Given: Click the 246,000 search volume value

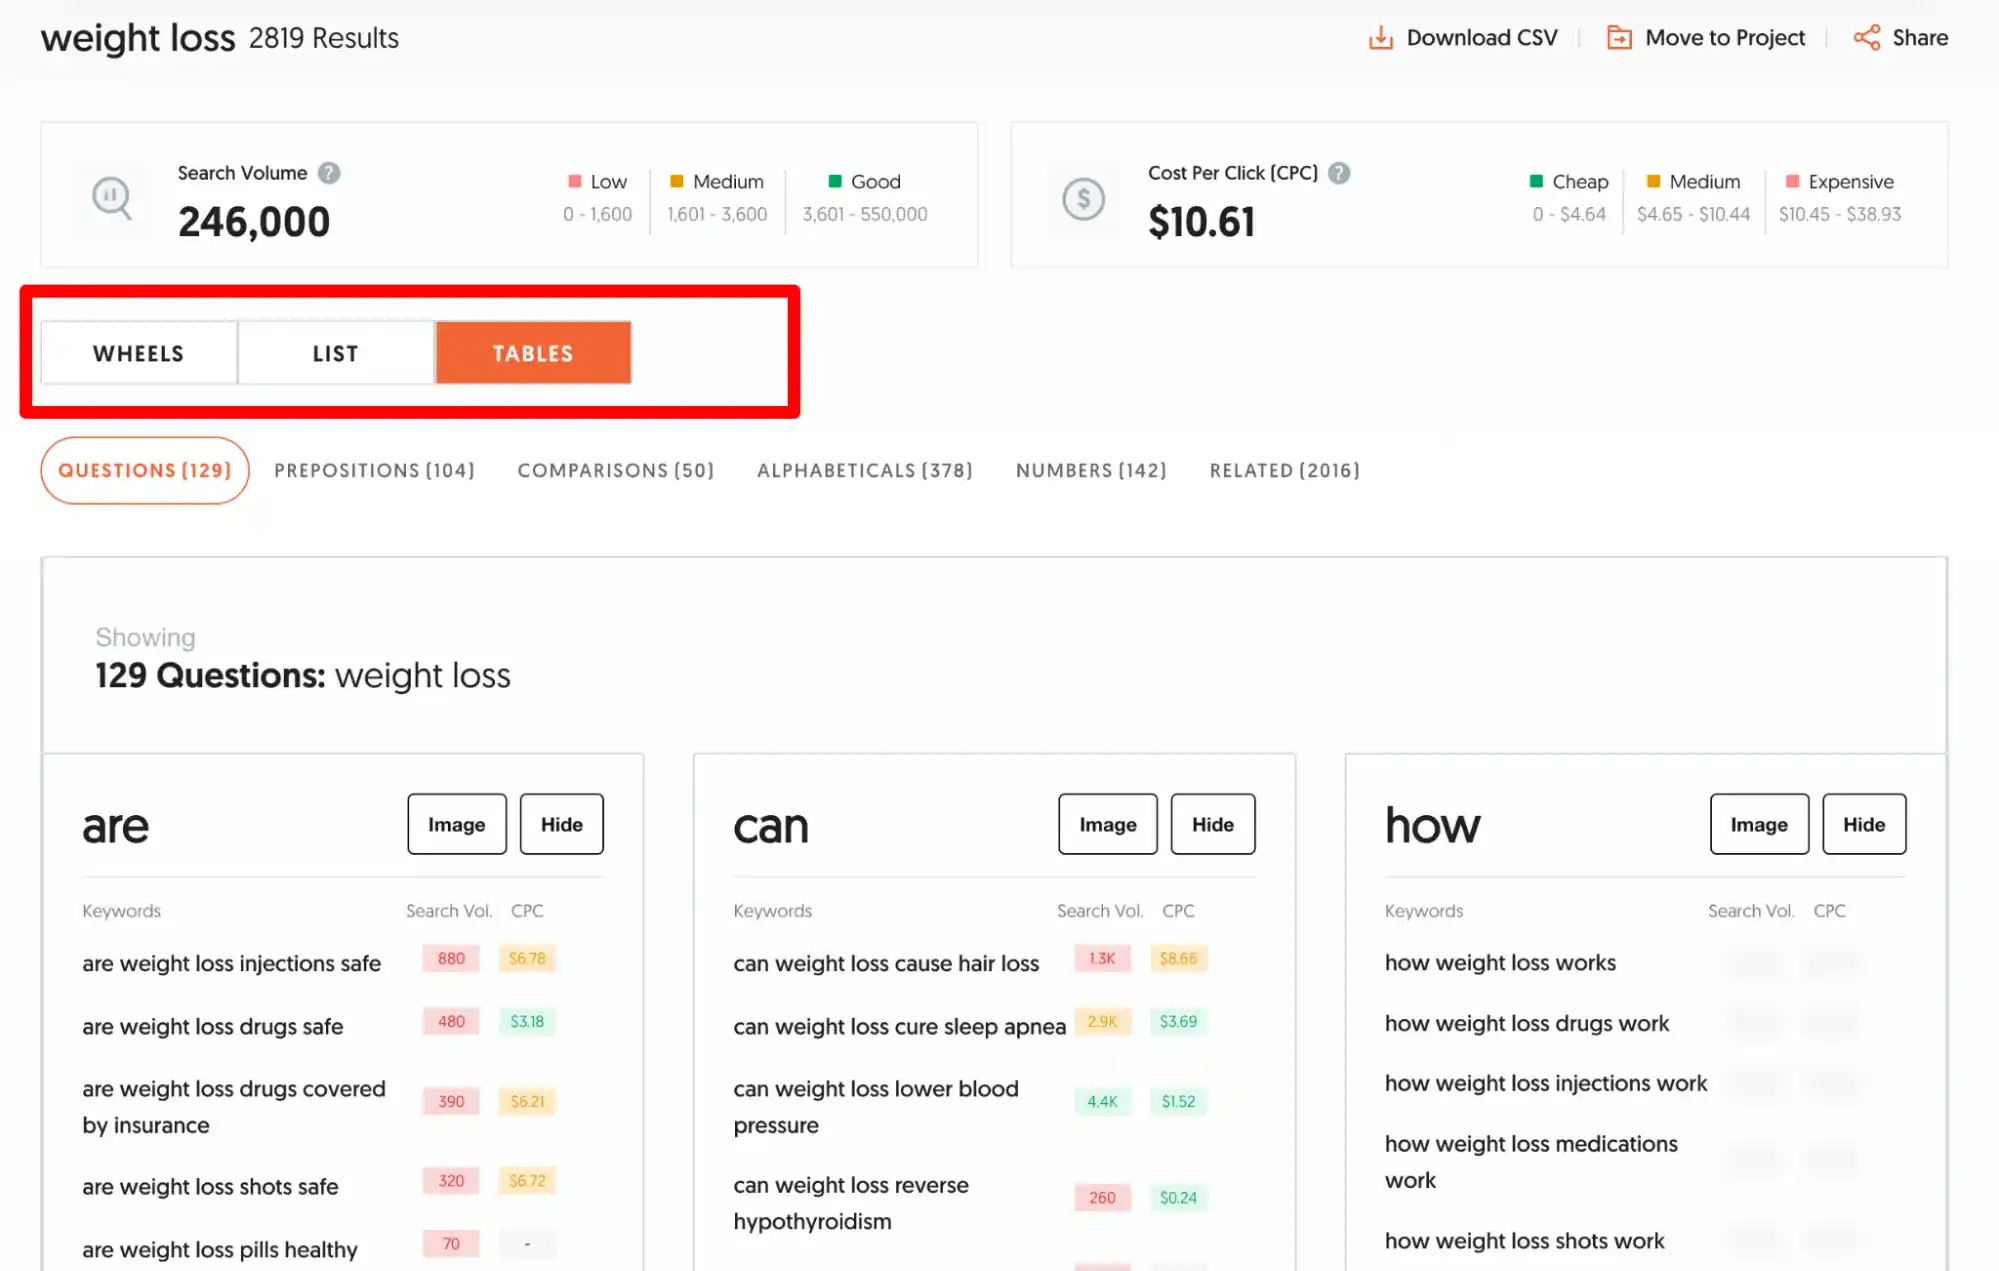Looking at the screenshot, I should click(254, 222).
